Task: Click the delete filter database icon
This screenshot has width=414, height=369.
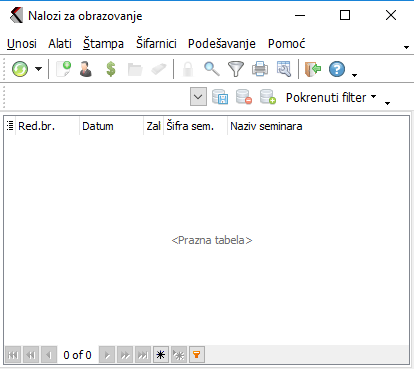Action: pos(244,97)
